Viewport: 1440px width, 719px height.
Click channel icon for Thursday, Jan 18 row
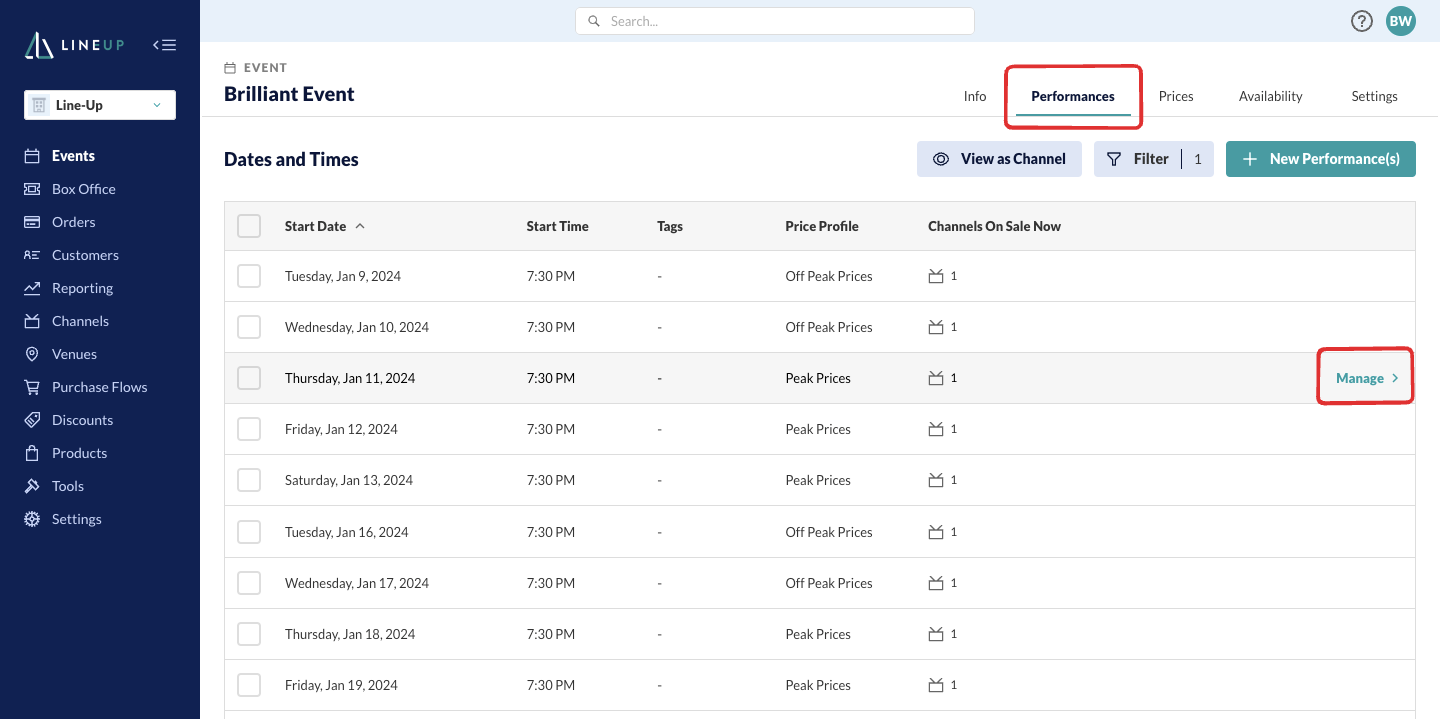coord(936,634)
